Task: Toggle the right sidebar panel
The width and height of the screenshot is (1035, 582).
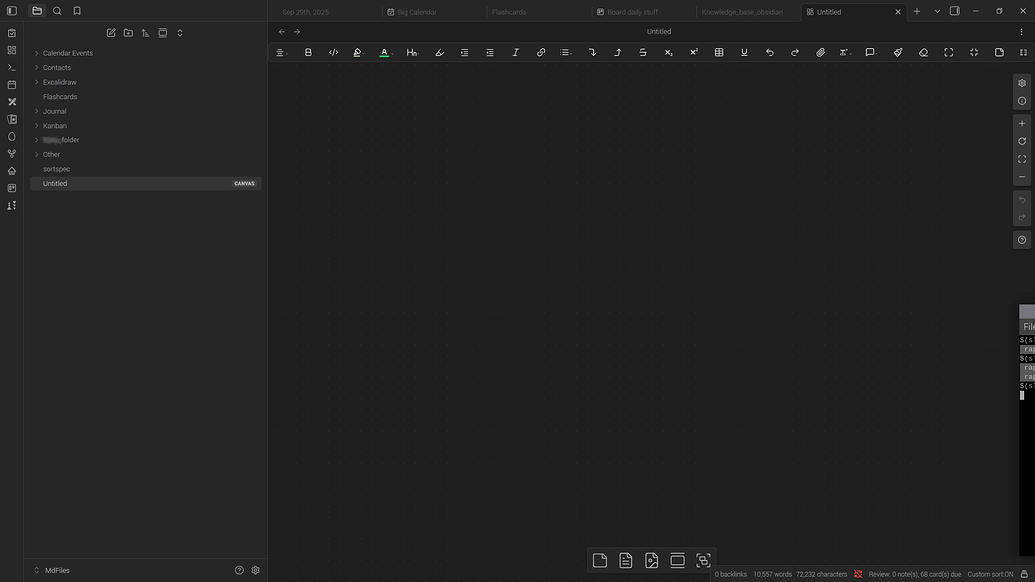Action: click(954, 11)
